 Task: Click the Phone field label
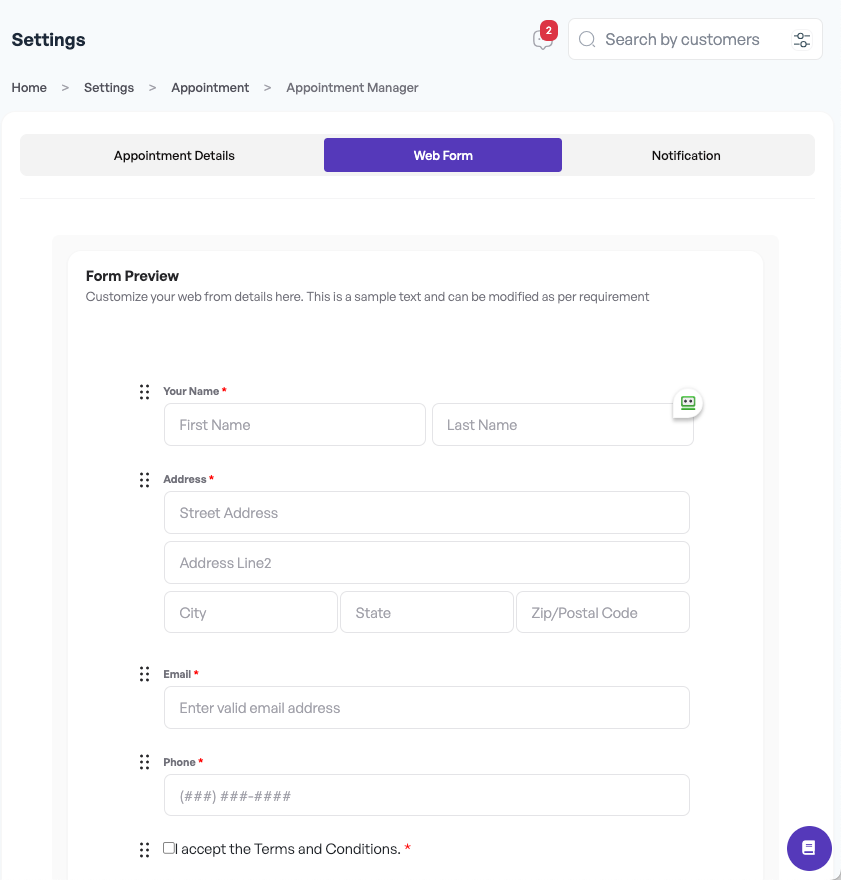tap(179, 762)
